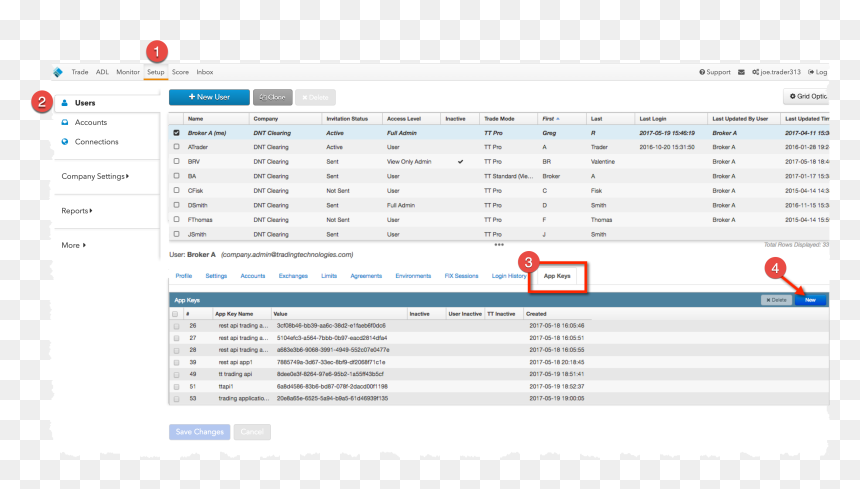860x489 pixels.
Task: Switch to the Exchanges tab
Action: click(293, 276)
